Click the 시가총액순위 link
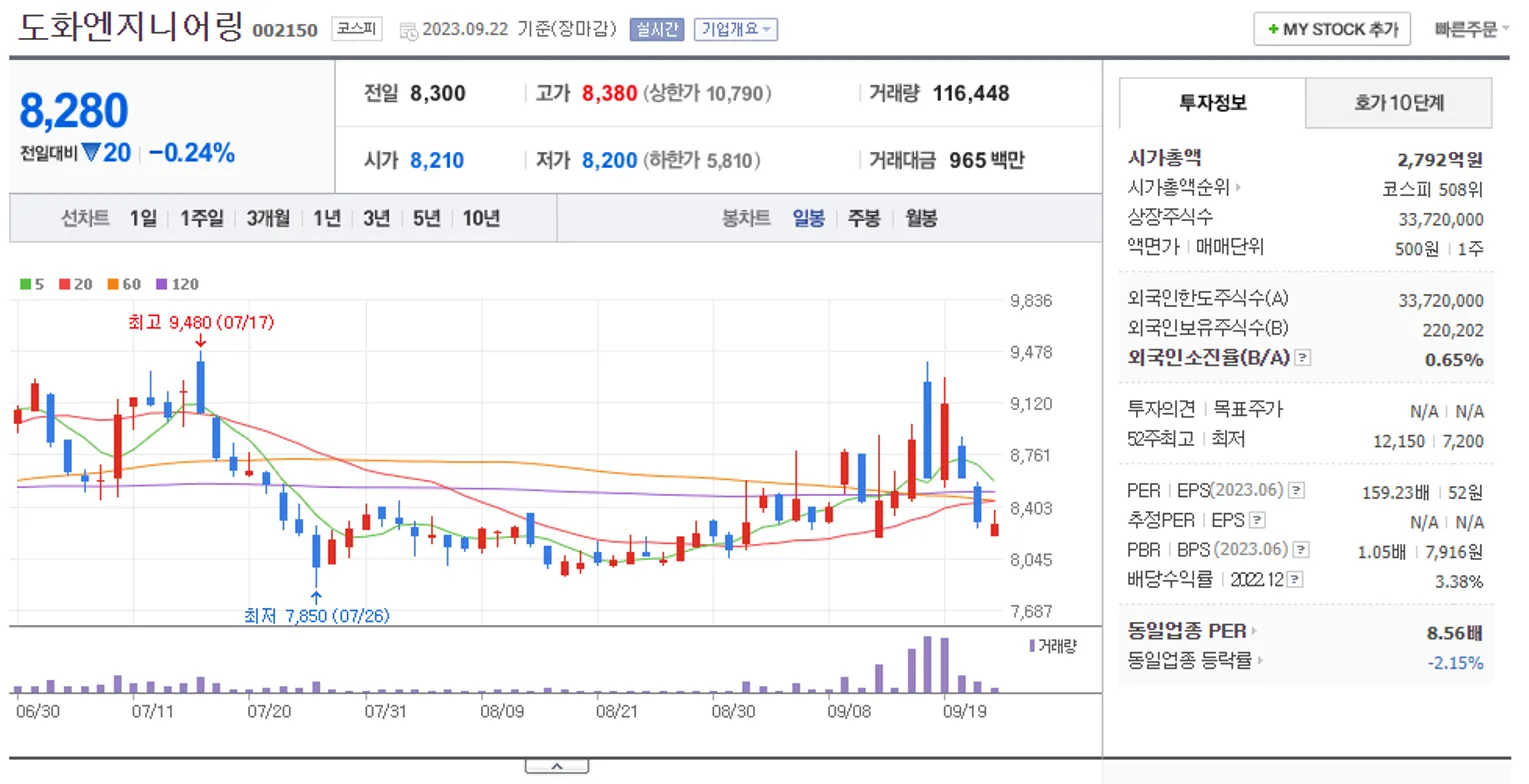The width and height of the screenshot is (1529, 784). pyautogui.click(x=1178, y=188)
